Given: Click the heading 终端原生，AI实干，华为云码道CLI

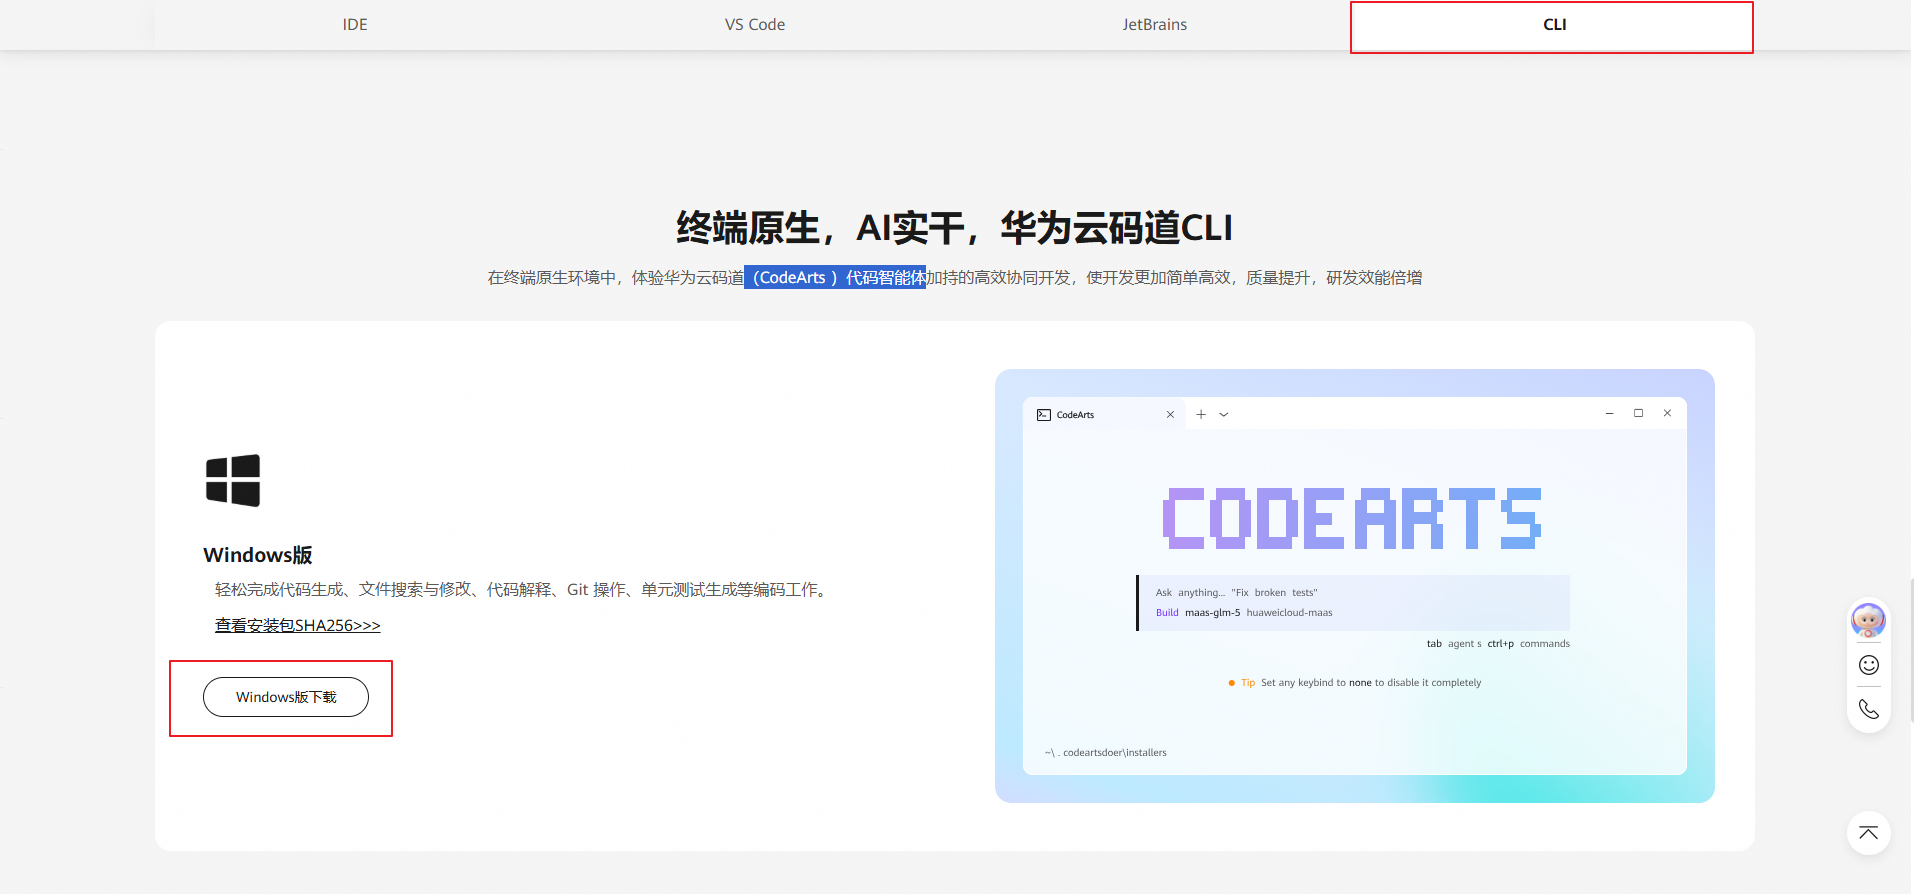Looking at the screenshot, I should click(955, 228).
